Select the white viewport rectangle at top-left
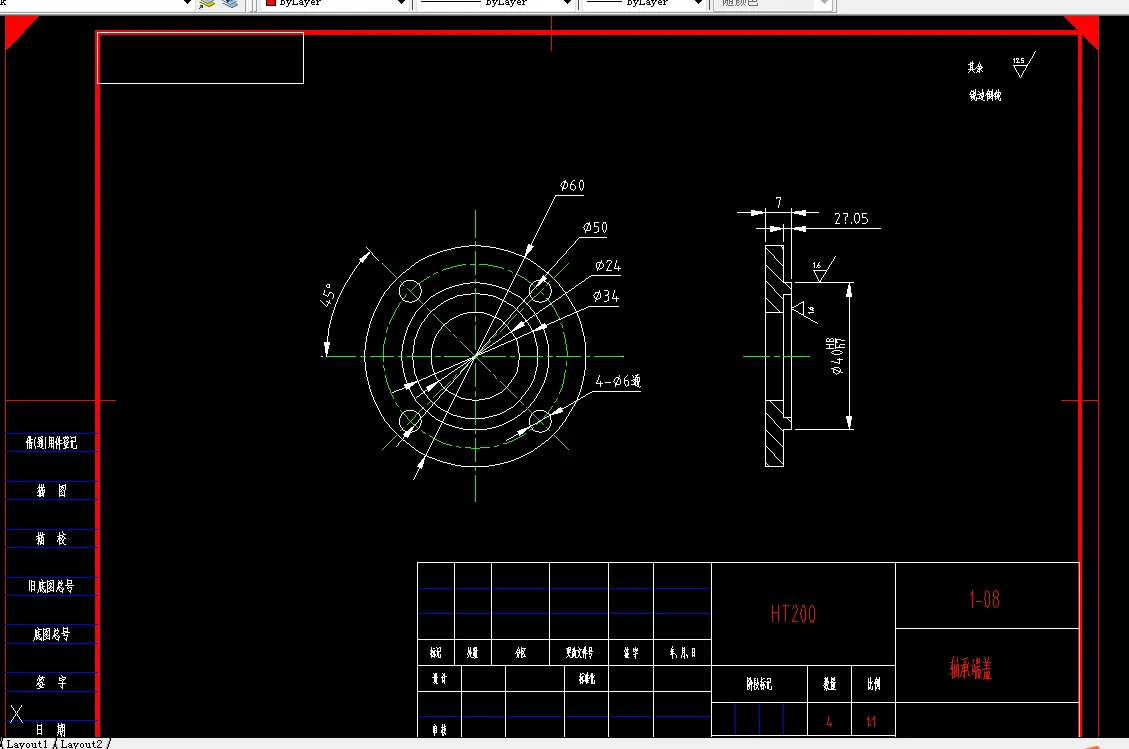The height and width of the screenshot is (749, 1129). click(200, 58)
